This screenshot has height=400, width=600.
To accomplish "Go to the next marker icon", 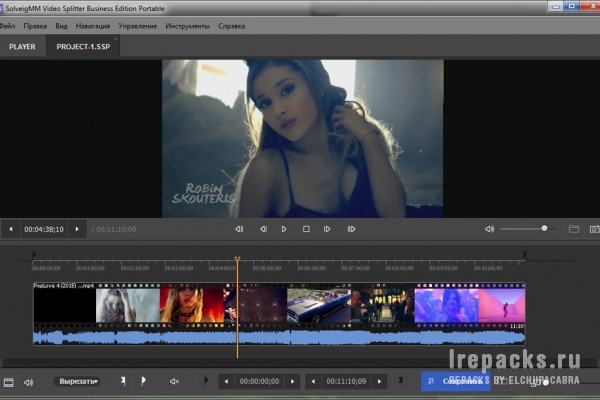I will tap(401, 380).
